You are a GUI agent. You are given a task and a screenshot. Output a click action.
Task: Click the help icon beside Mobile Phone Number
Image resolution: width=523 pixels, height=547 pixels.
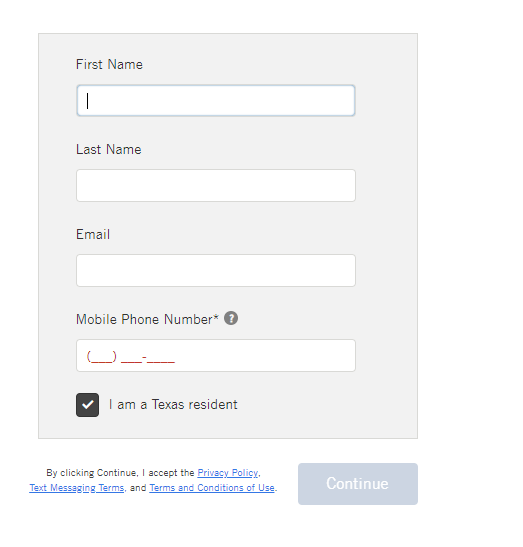point(231,318)
